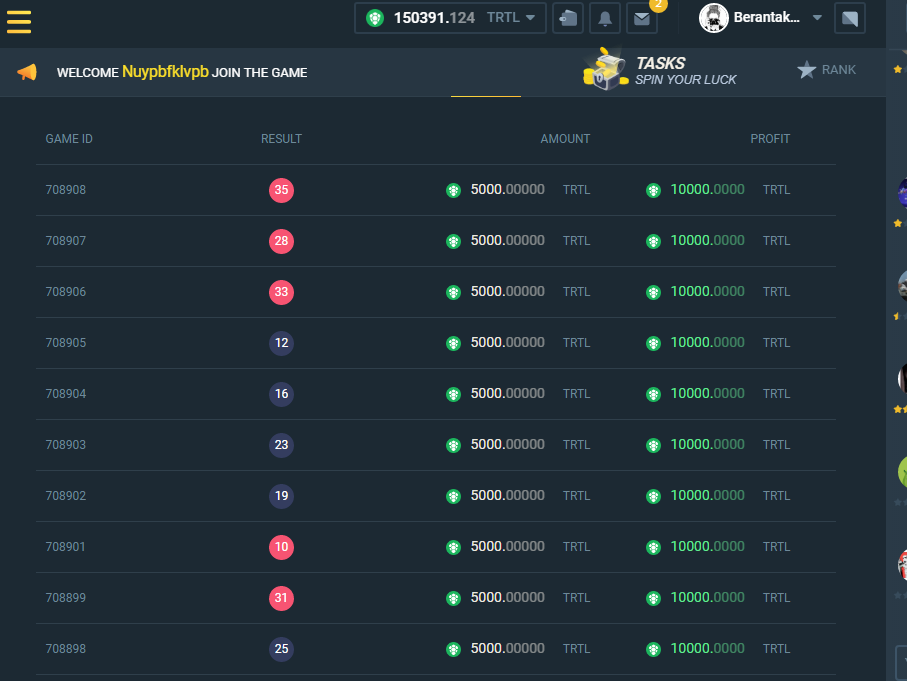Image resolution: width=907 pixels, height=681 pixels.
Task: Click the coin icon in 708905 amount
Action: coord(453,343)
